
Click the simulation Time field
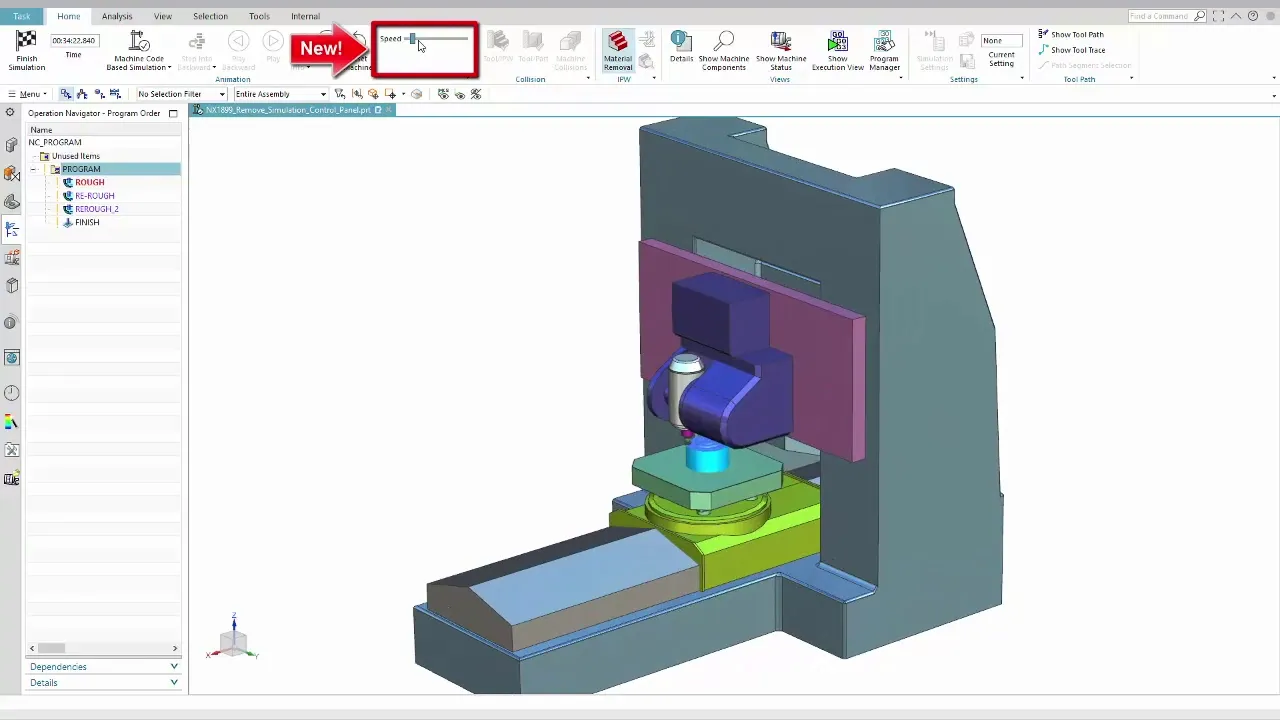(74, 40)
